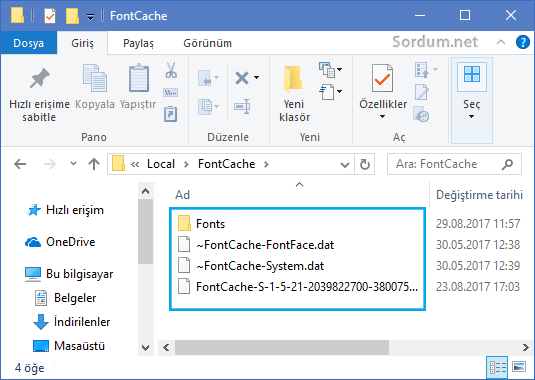Click the horizontal scrollbar thumb
Viewport: 535px width, 380px height.
point(282,348)
